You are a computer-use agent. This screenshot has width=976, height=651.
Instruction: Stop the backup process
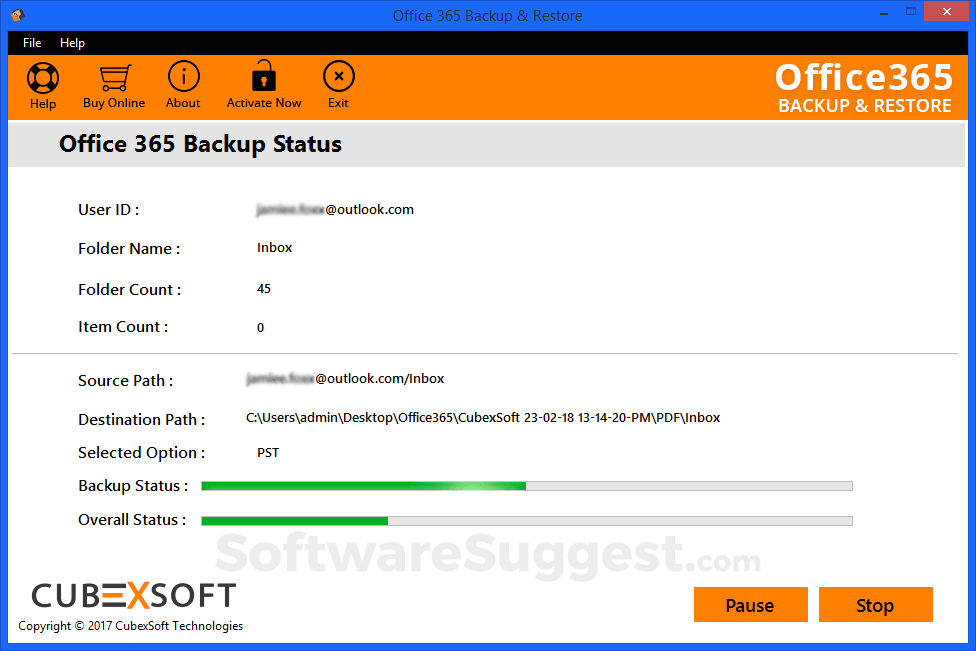click(875, 605)
